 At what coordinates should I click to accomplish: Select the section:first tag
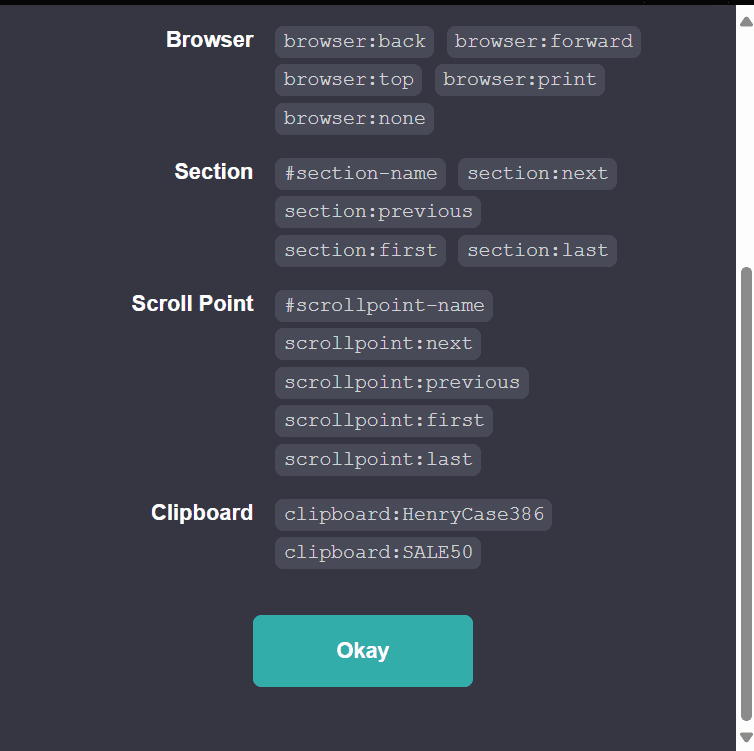click(x=360, y=251)
